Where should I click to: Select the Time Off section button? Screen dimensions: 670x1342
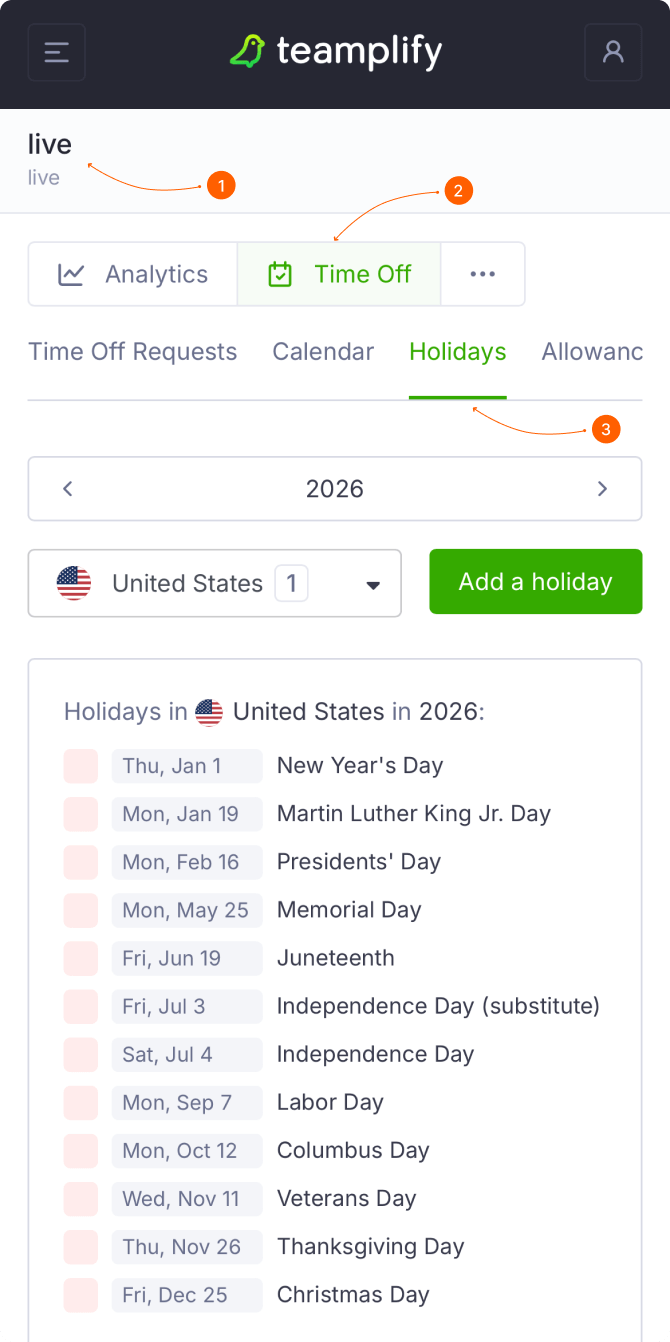pos(339,274)
